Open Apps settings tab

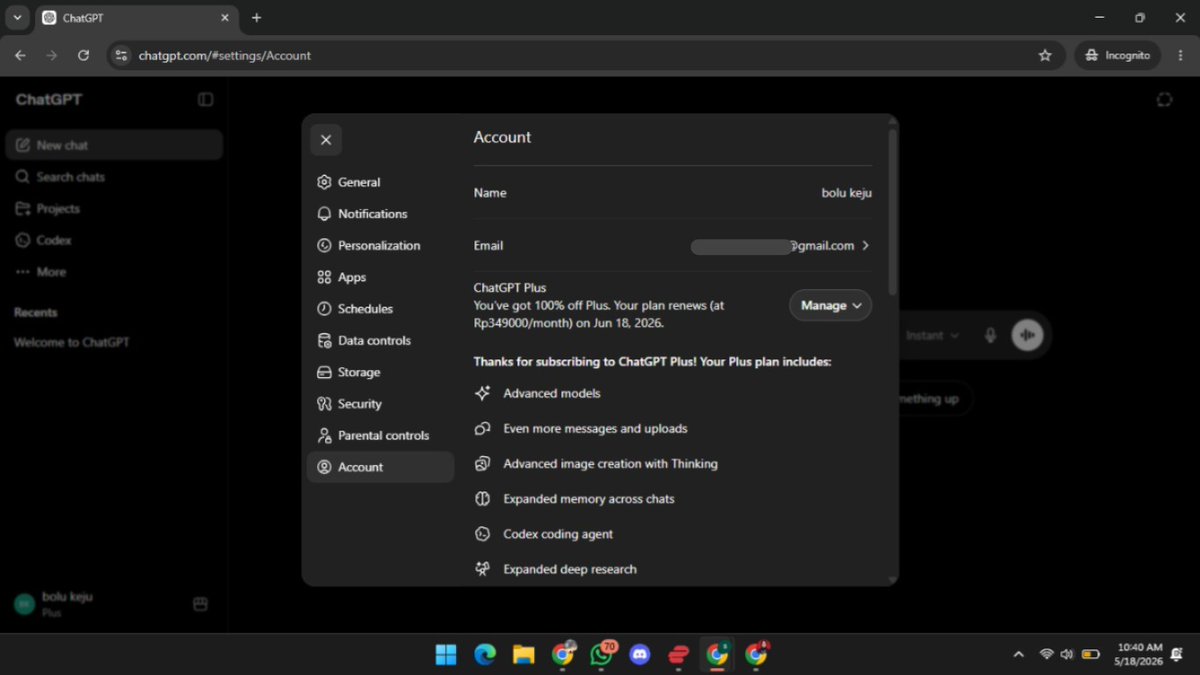(x=380, y=277)
